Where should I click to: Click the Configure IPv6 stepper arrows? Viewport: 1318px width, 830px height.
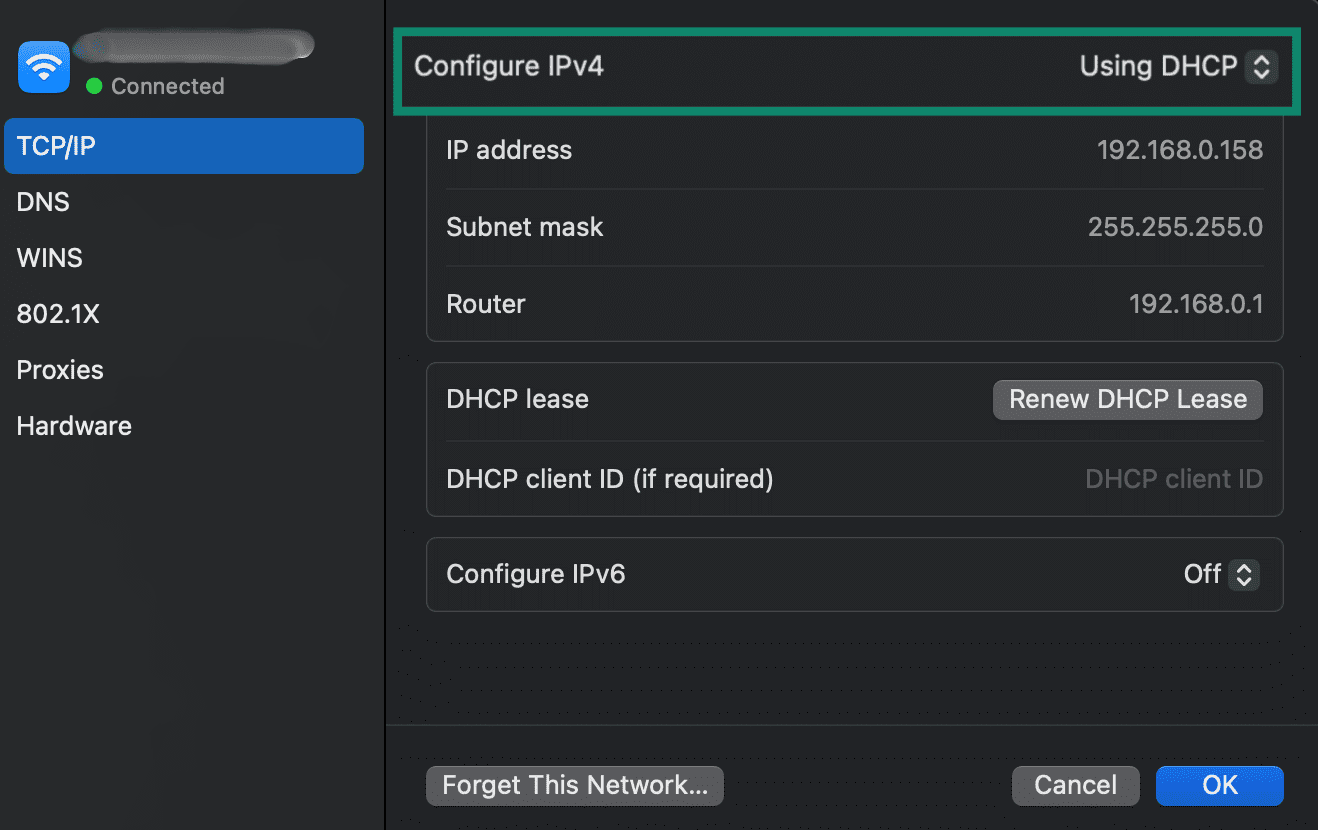coord(1243,574)
